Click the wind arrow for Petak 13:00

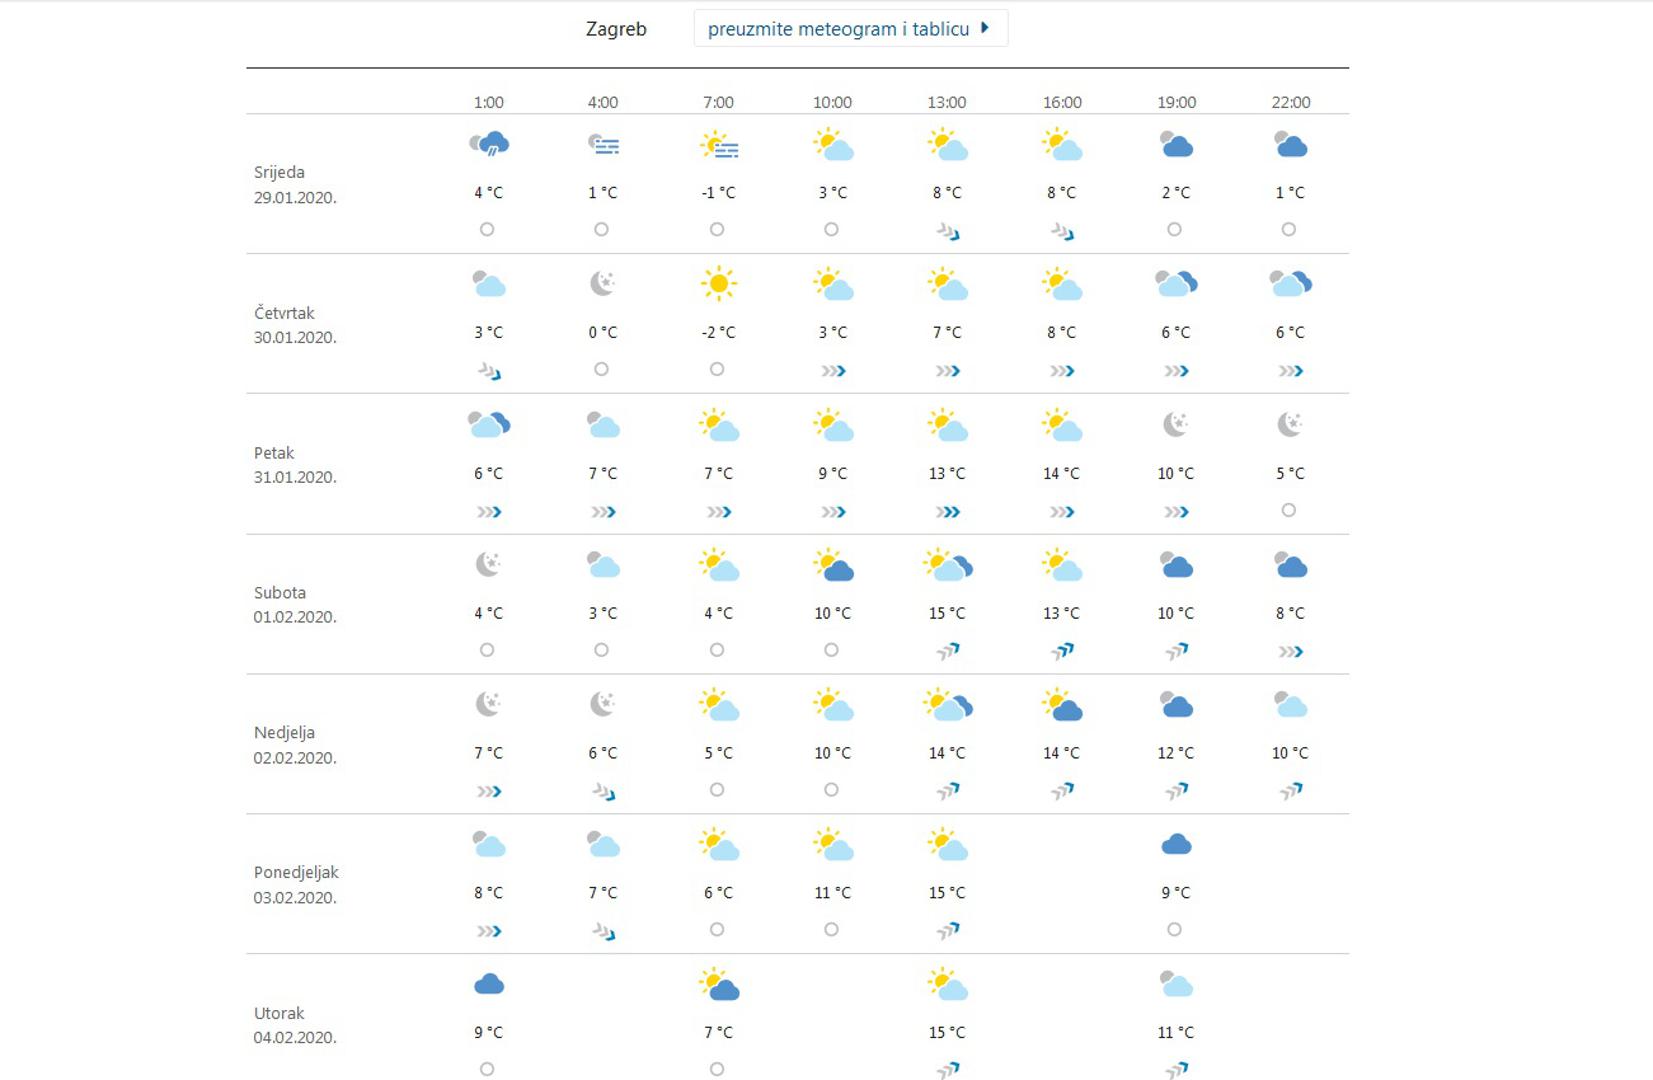tap(947, 512)
